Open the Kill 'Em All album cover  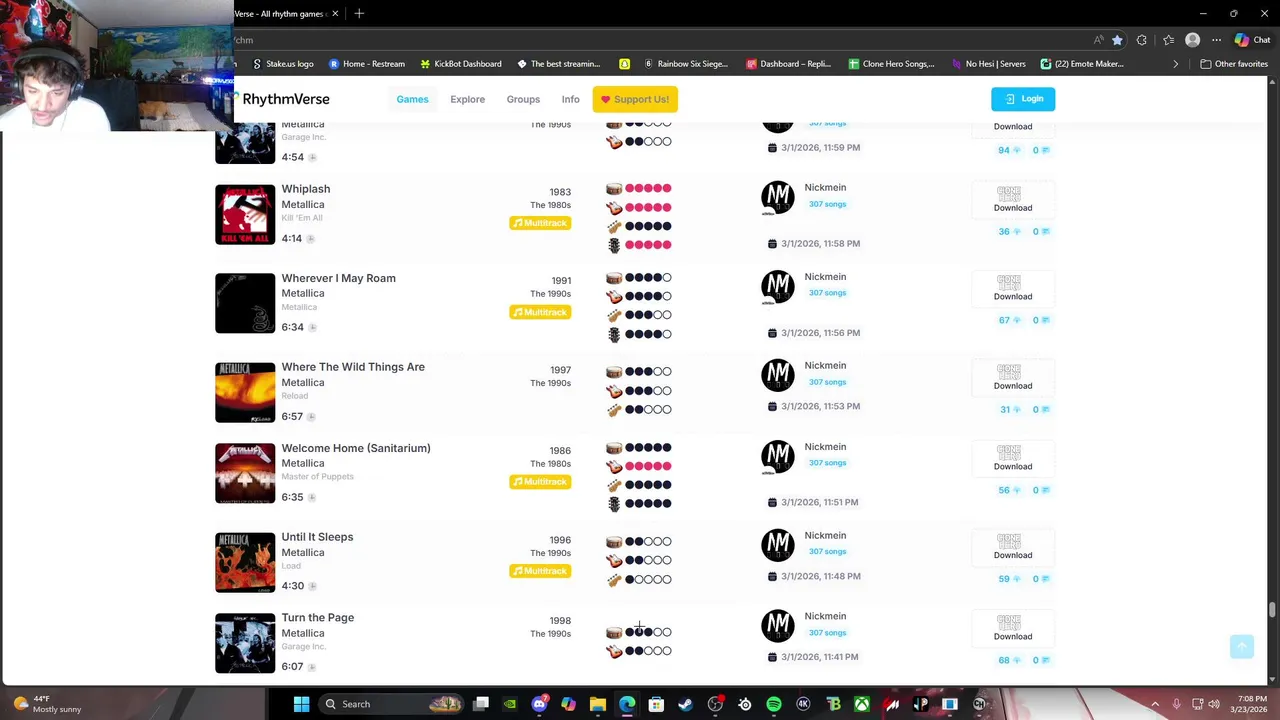coord(245,214)
